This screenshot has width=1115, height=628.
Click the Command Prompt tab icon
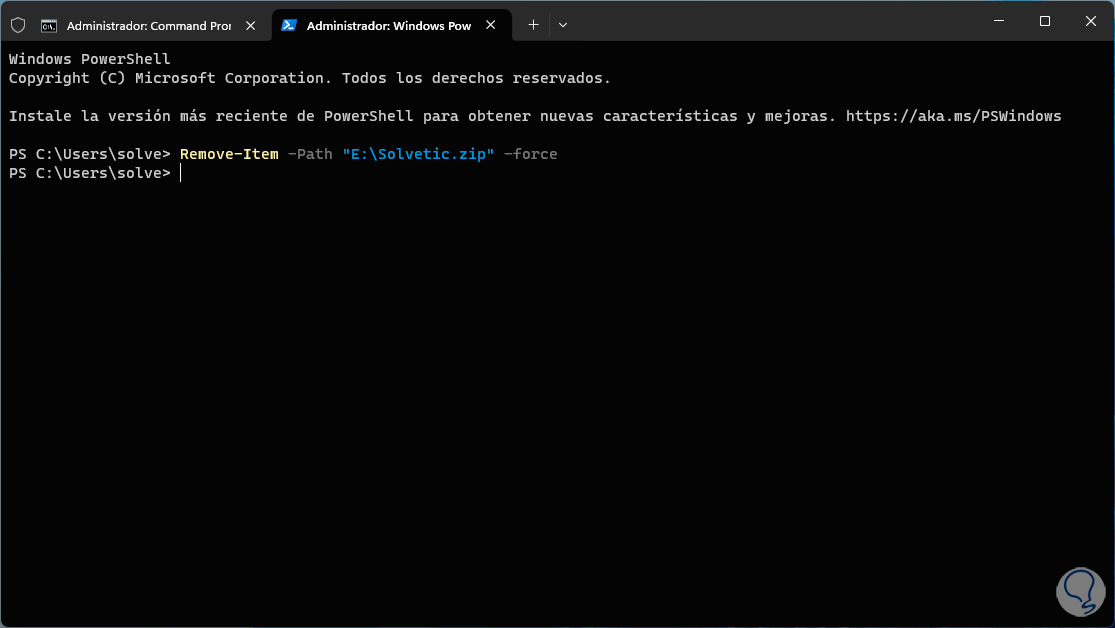(x=49, y=25)
